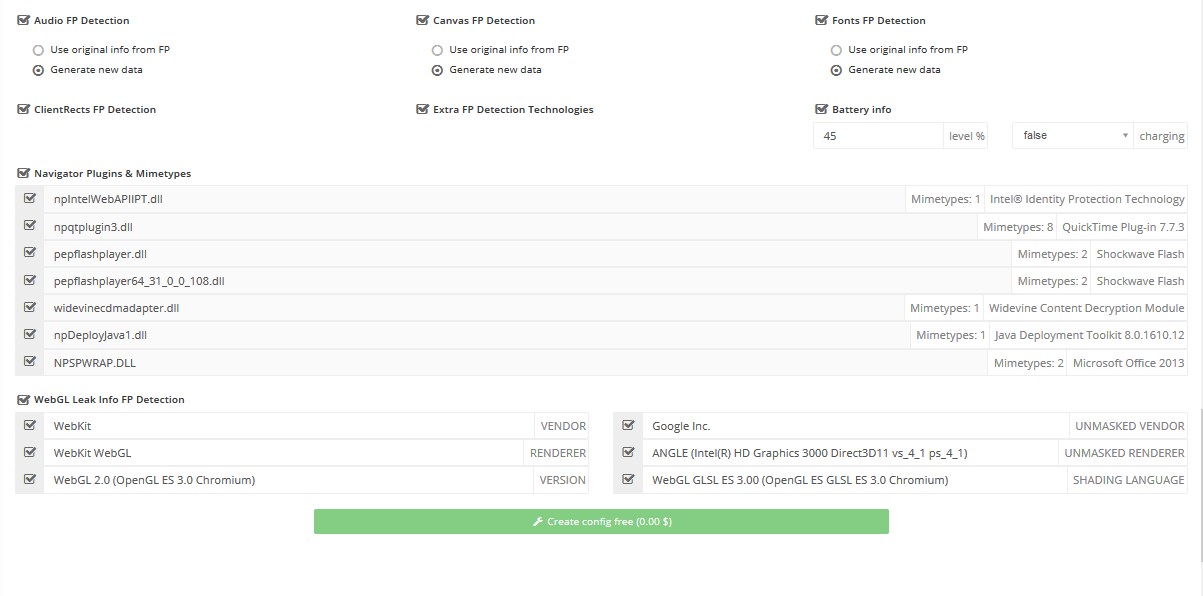Screen dimensions: 1203x596
Task: Select 'Use original info from FP' for Audio
Action: click(x=39, y=50)
